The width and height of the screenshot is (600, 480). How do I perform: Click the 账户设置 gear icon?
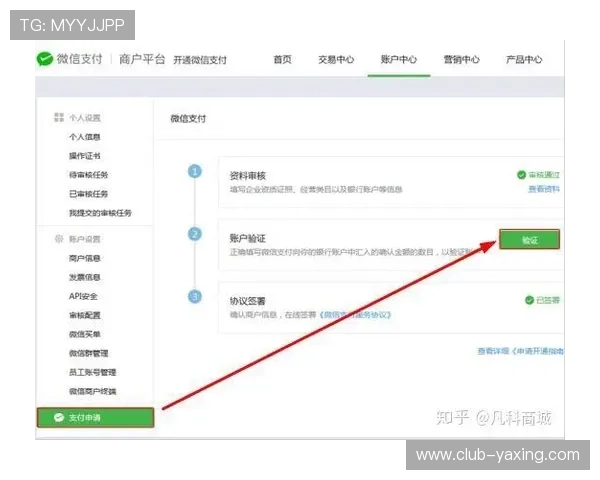[x=59, y=239]
